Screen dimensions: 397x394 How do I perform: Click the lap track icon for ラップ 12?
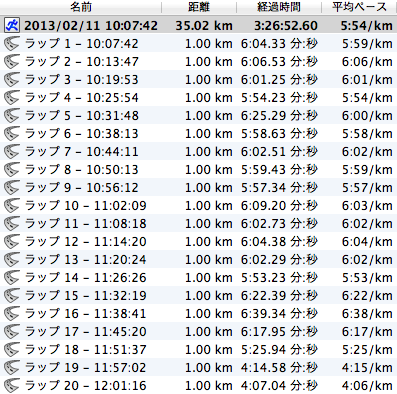(x=12, y=241)
